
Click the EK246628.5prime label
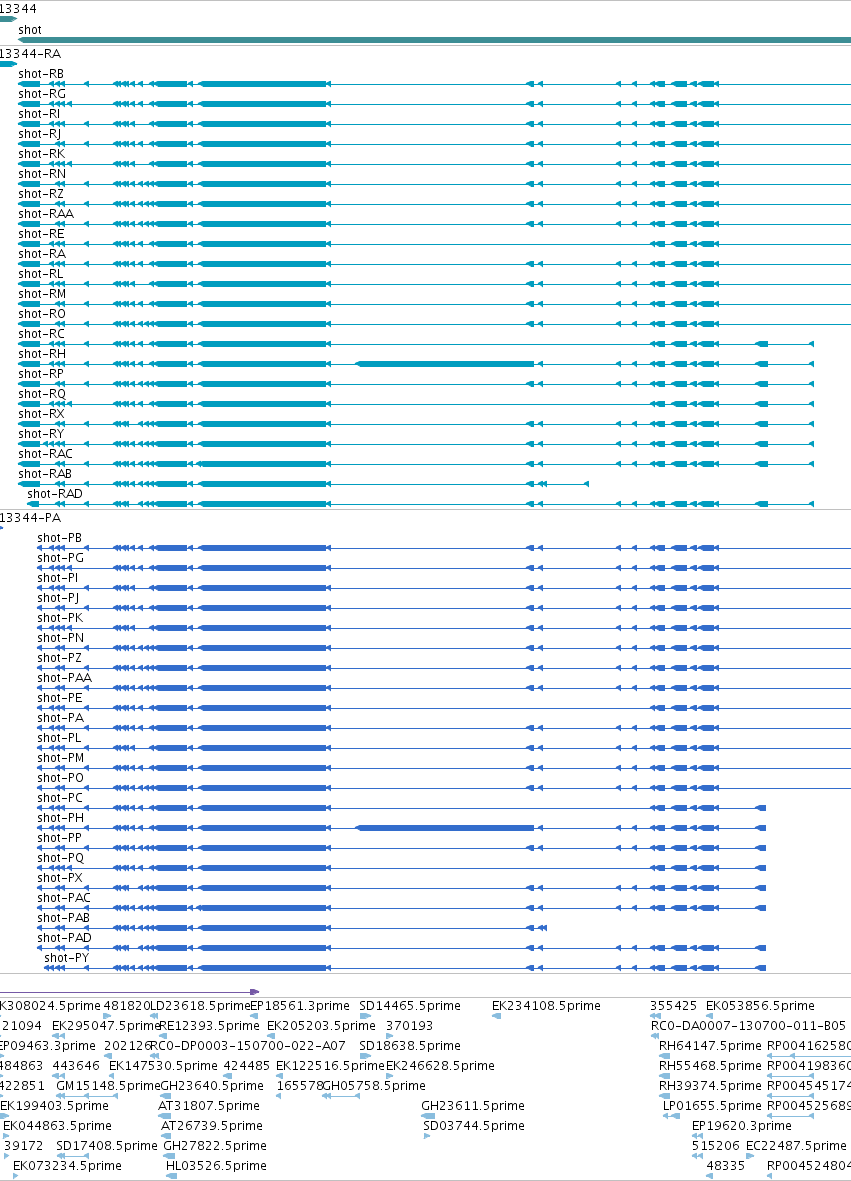tap(440, 1066)
